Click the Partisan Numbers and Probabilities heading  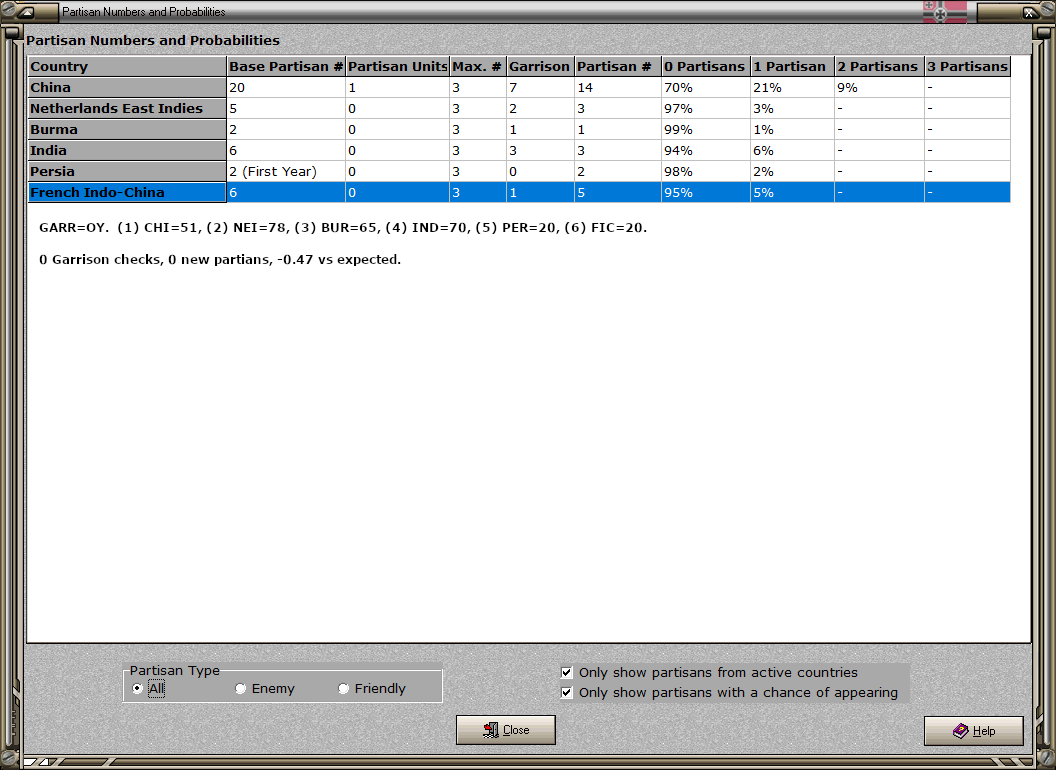pyautogui.click(x=153, y=40)
